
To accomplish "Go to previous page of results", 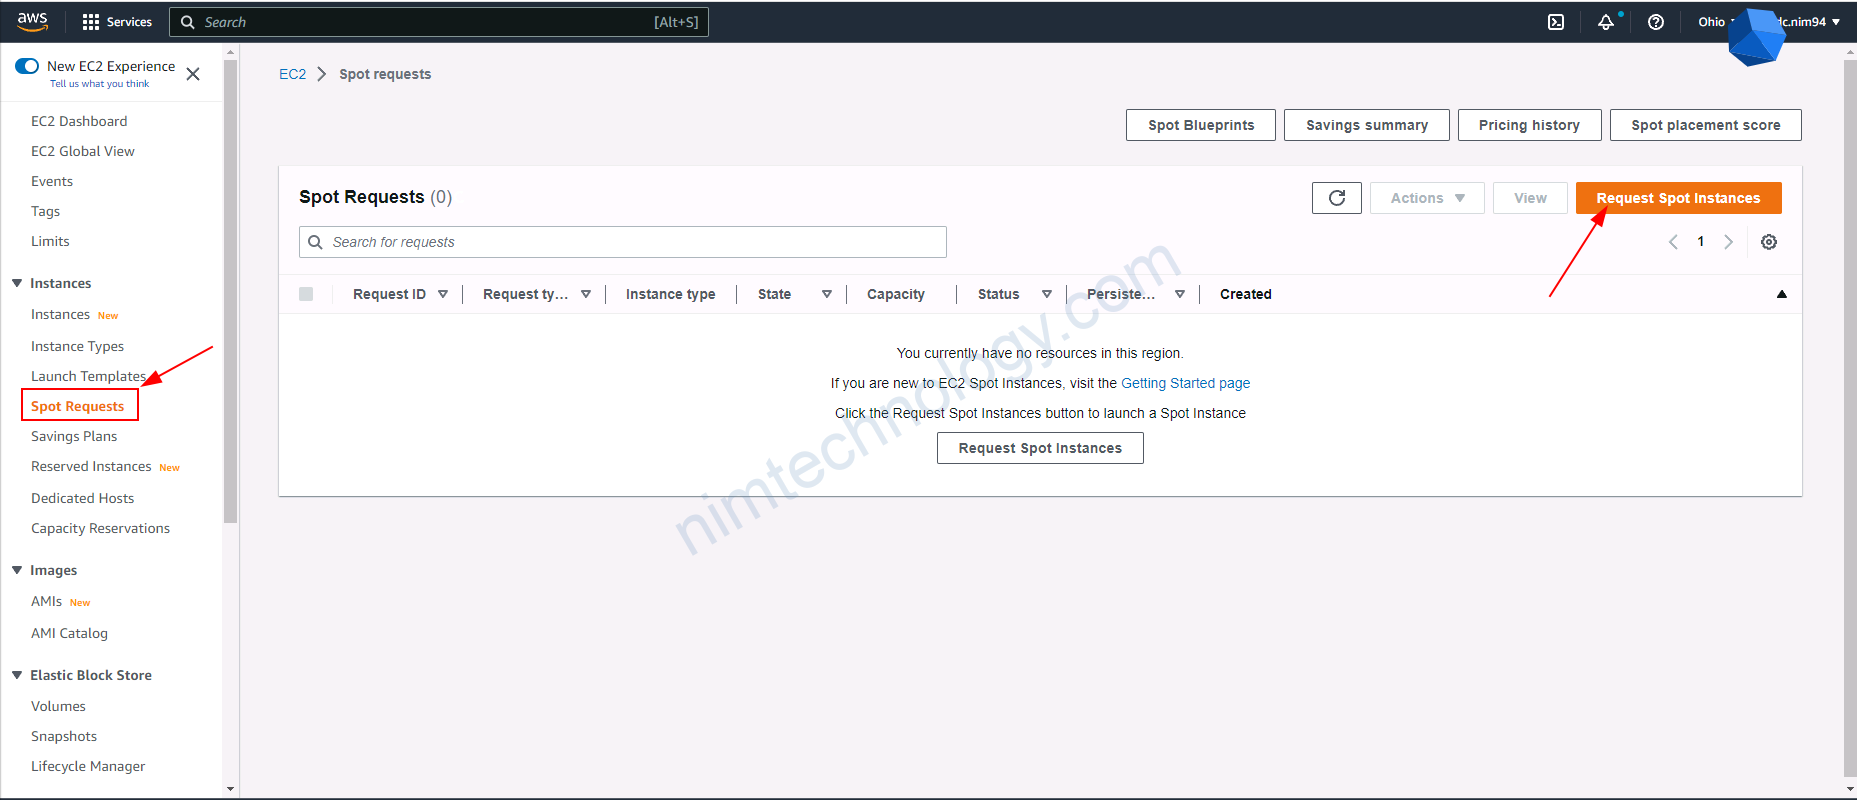I will click(x=1673, y=242).
